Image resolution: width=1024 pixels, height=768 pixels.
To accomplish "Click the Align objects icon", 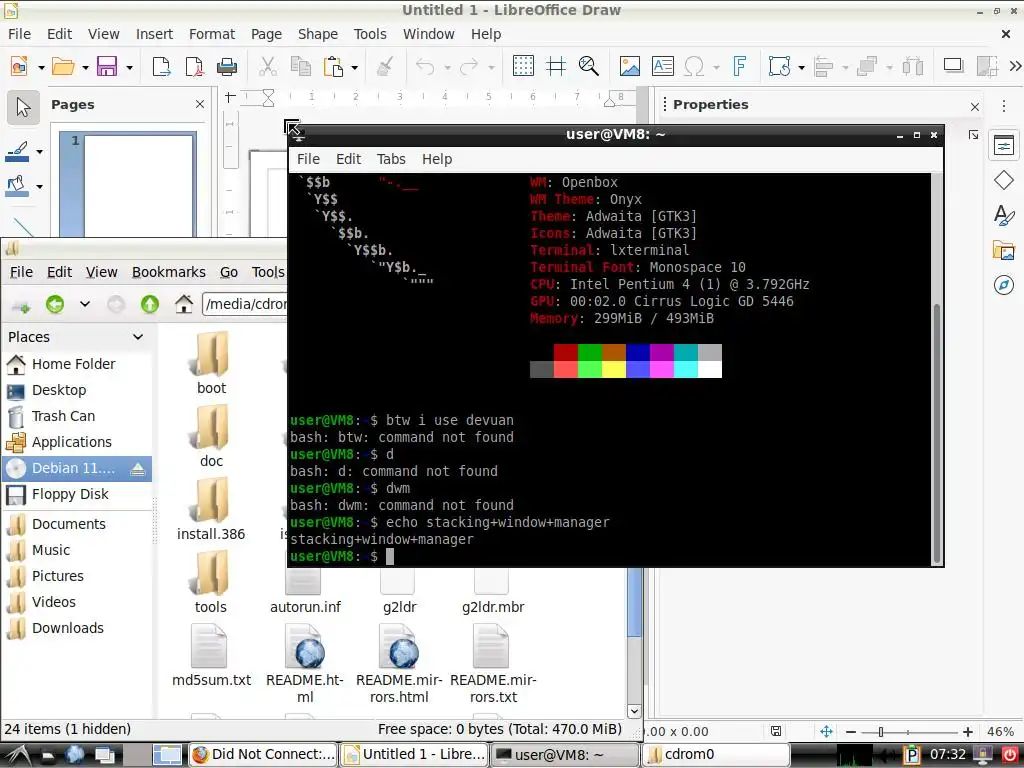I will coord(824,66).
